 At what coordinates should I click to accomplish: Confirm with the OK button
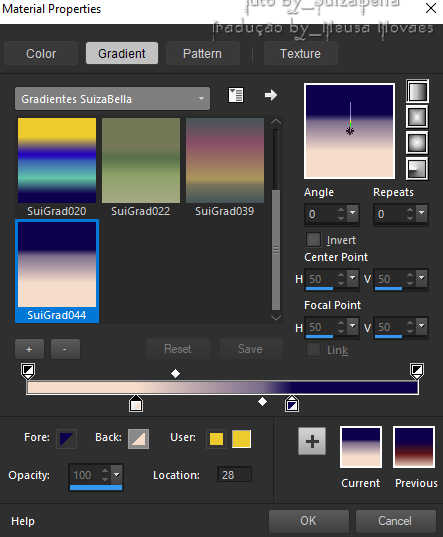point(308,521)
